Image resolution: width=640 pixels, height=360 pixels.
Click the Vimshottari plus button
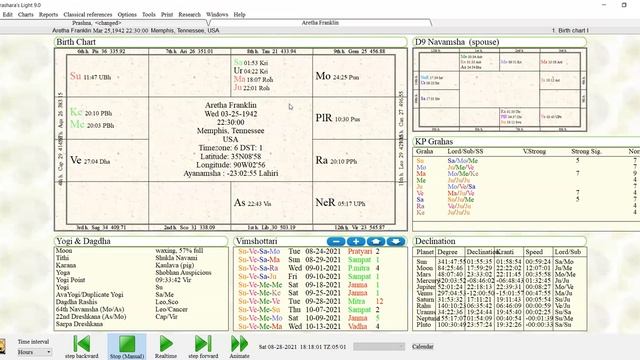click(x=356, y=241)
